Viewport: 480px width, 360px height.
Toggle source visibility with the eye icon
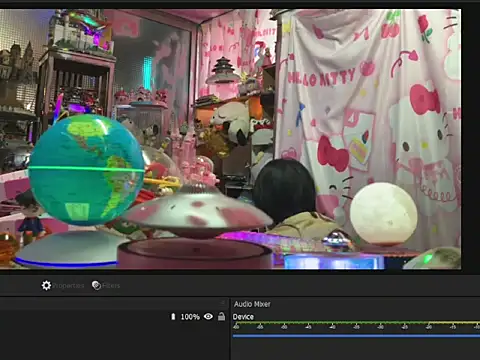point(208,316)
